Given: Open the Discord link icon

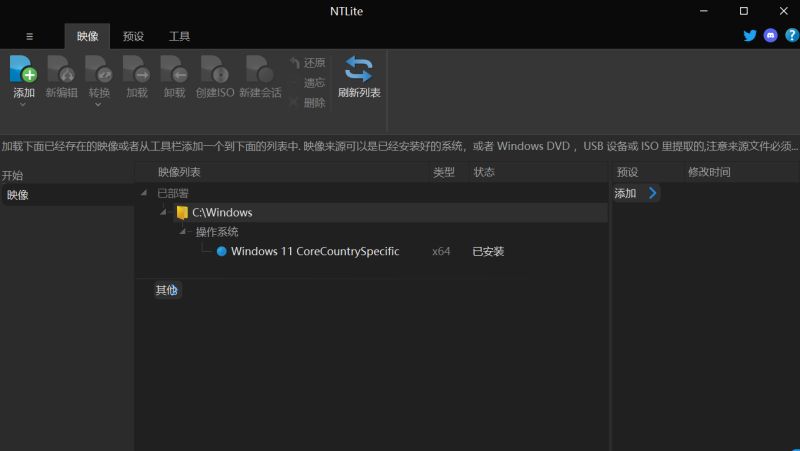Looking at the screenshot, I should 770,35.
